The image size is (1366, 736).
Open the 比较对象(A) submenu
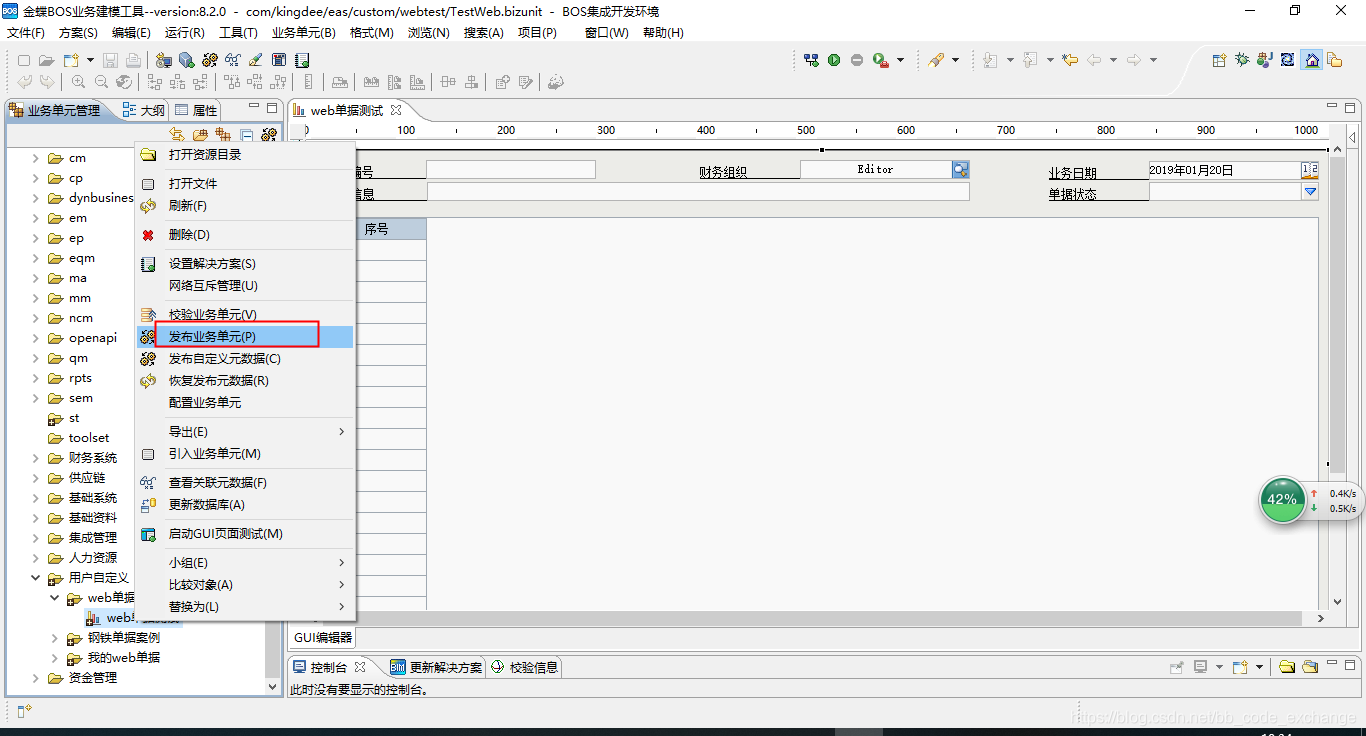tap(245, 585)
